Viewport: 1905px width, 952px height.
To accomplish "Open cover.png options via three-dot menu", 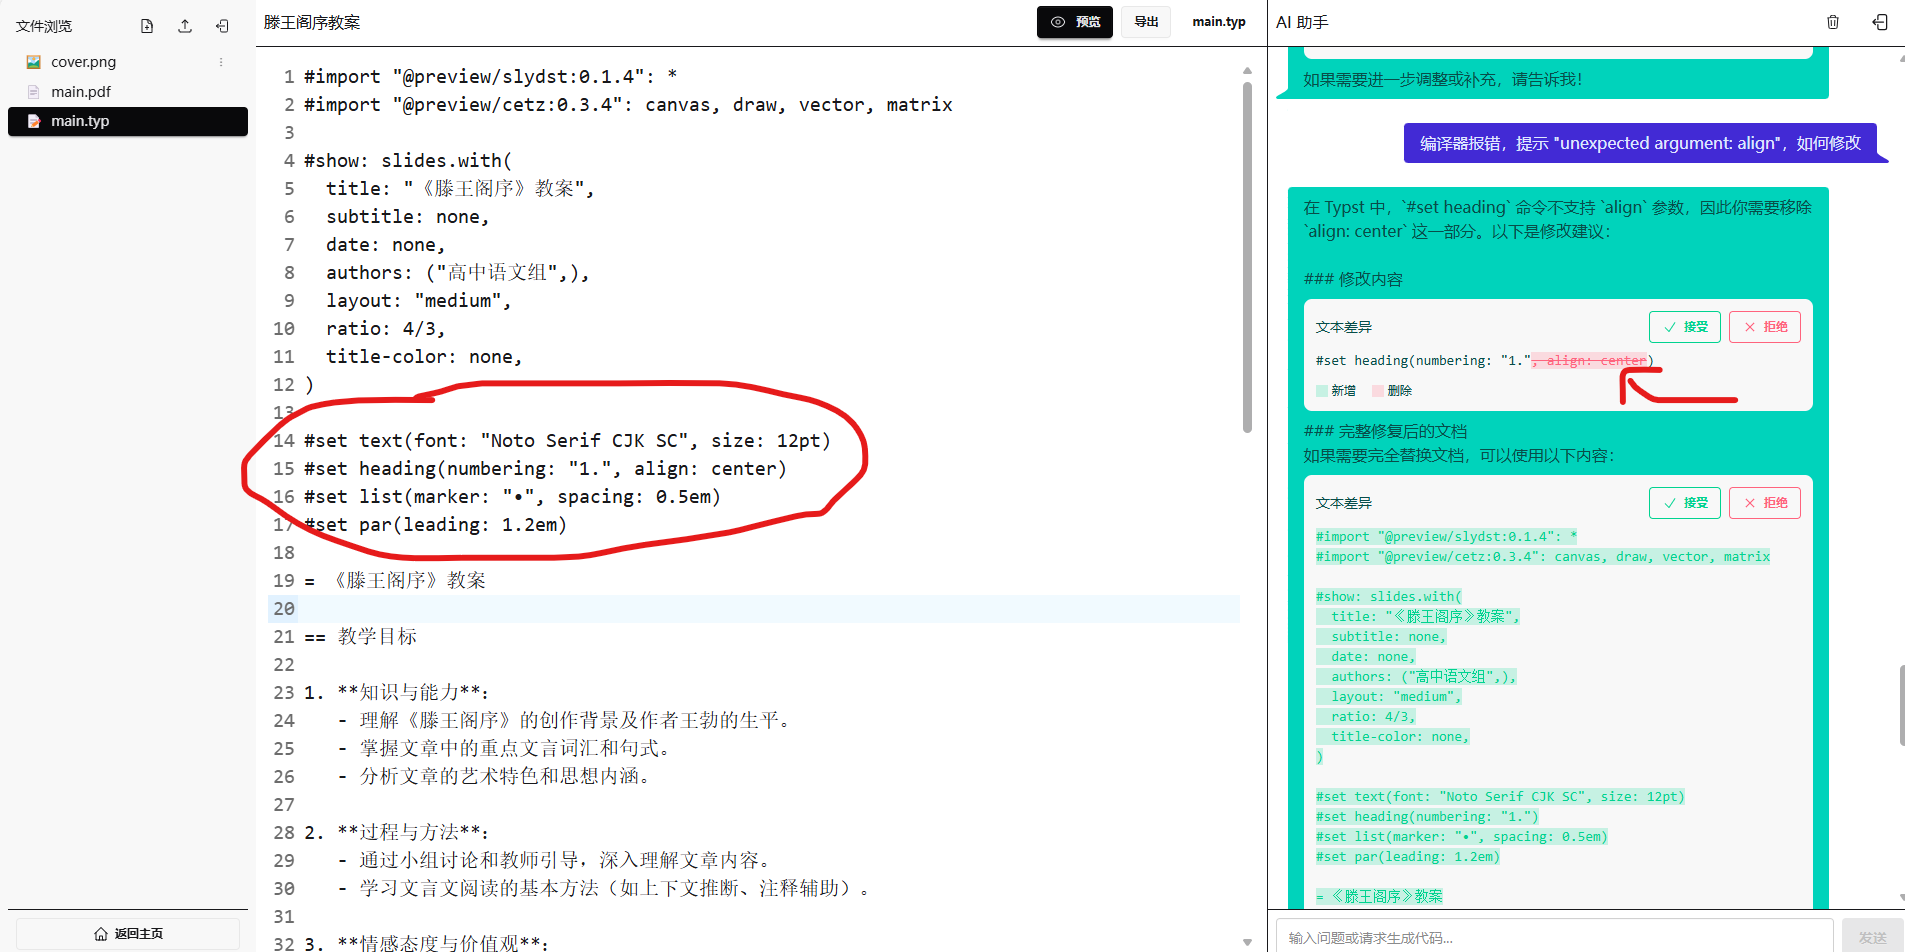I will pos(220,61).
